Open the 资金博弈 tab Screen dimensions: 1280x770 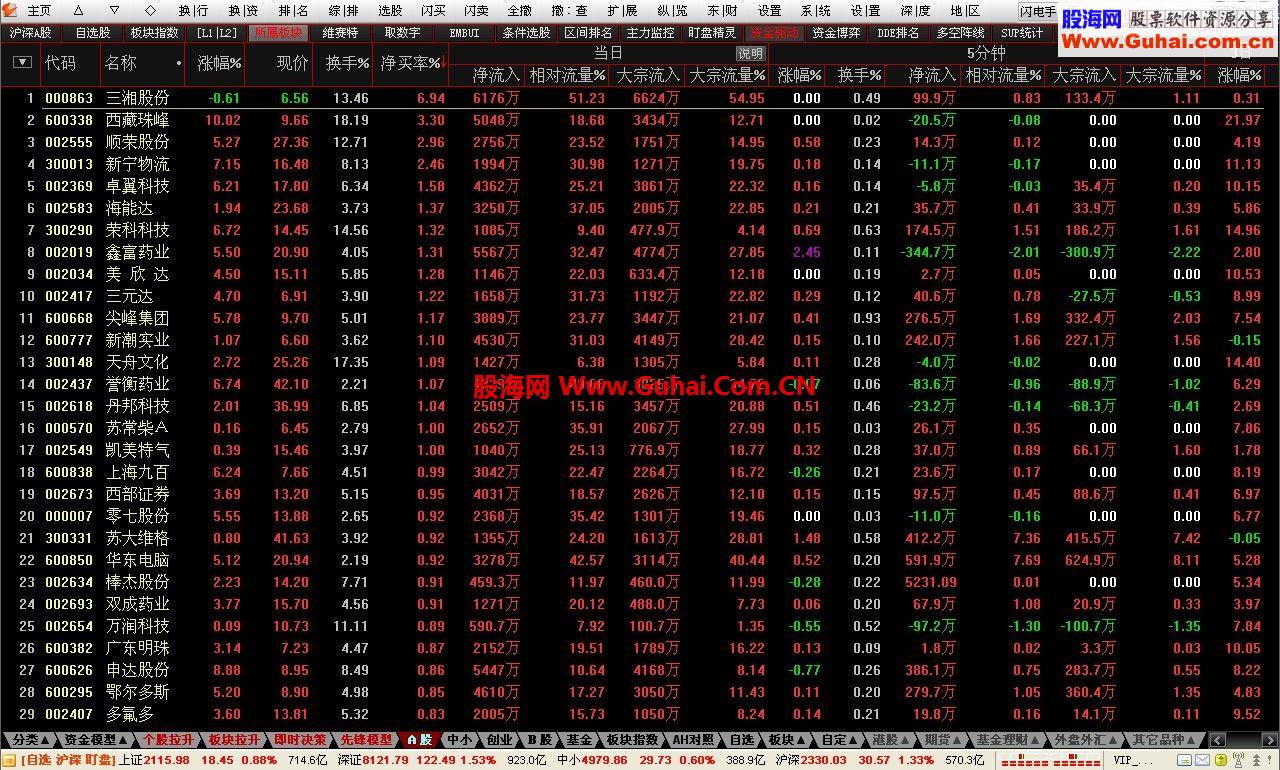(x=836, y=33)
